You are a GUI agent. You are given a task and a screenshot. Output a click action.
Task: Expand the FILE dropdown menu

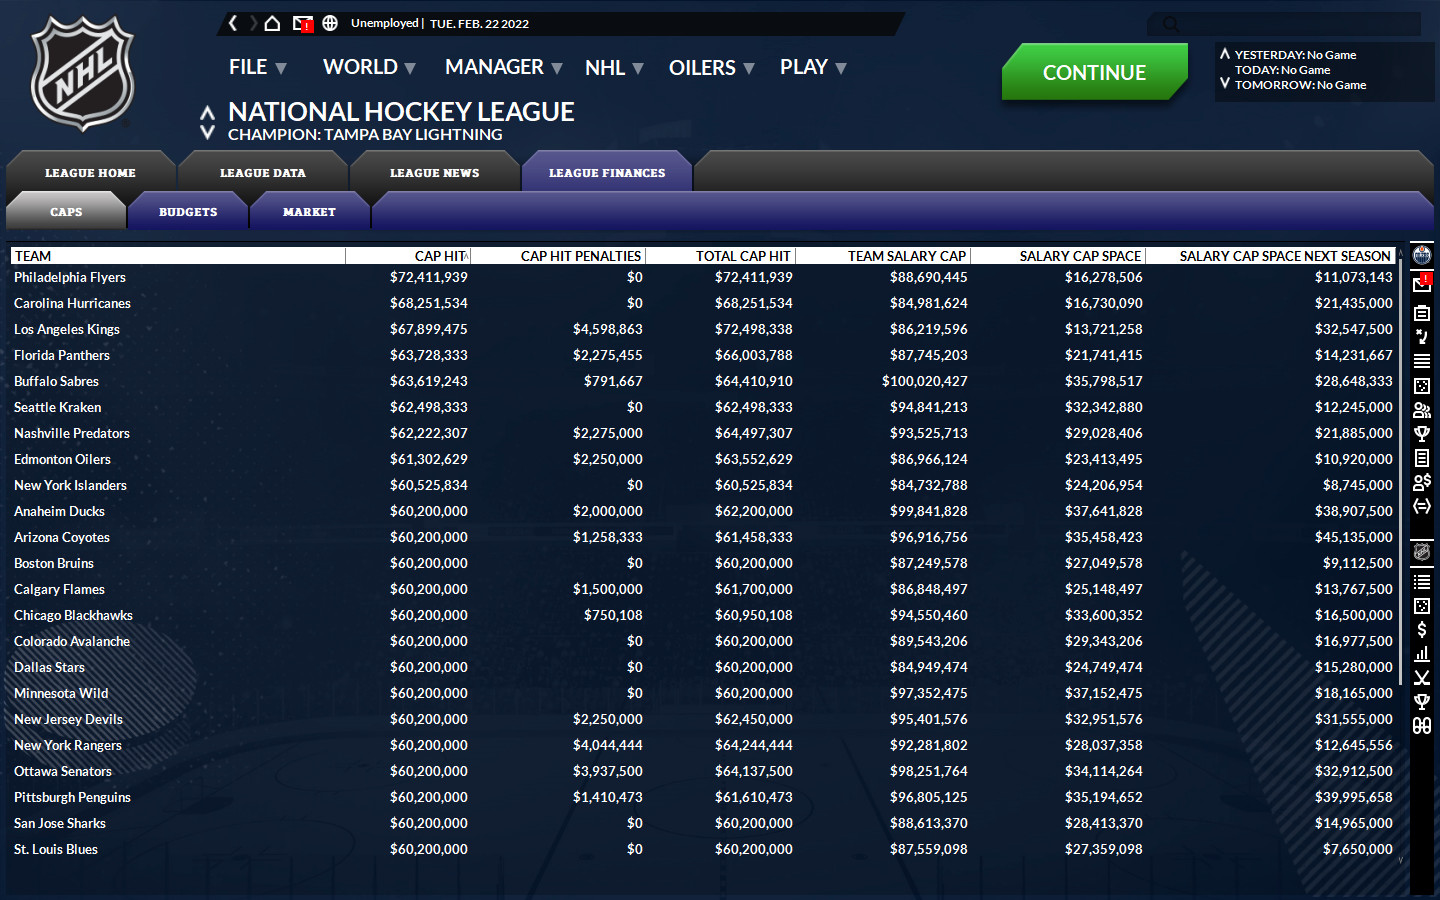pyautogui.click(x=257, y=68)
